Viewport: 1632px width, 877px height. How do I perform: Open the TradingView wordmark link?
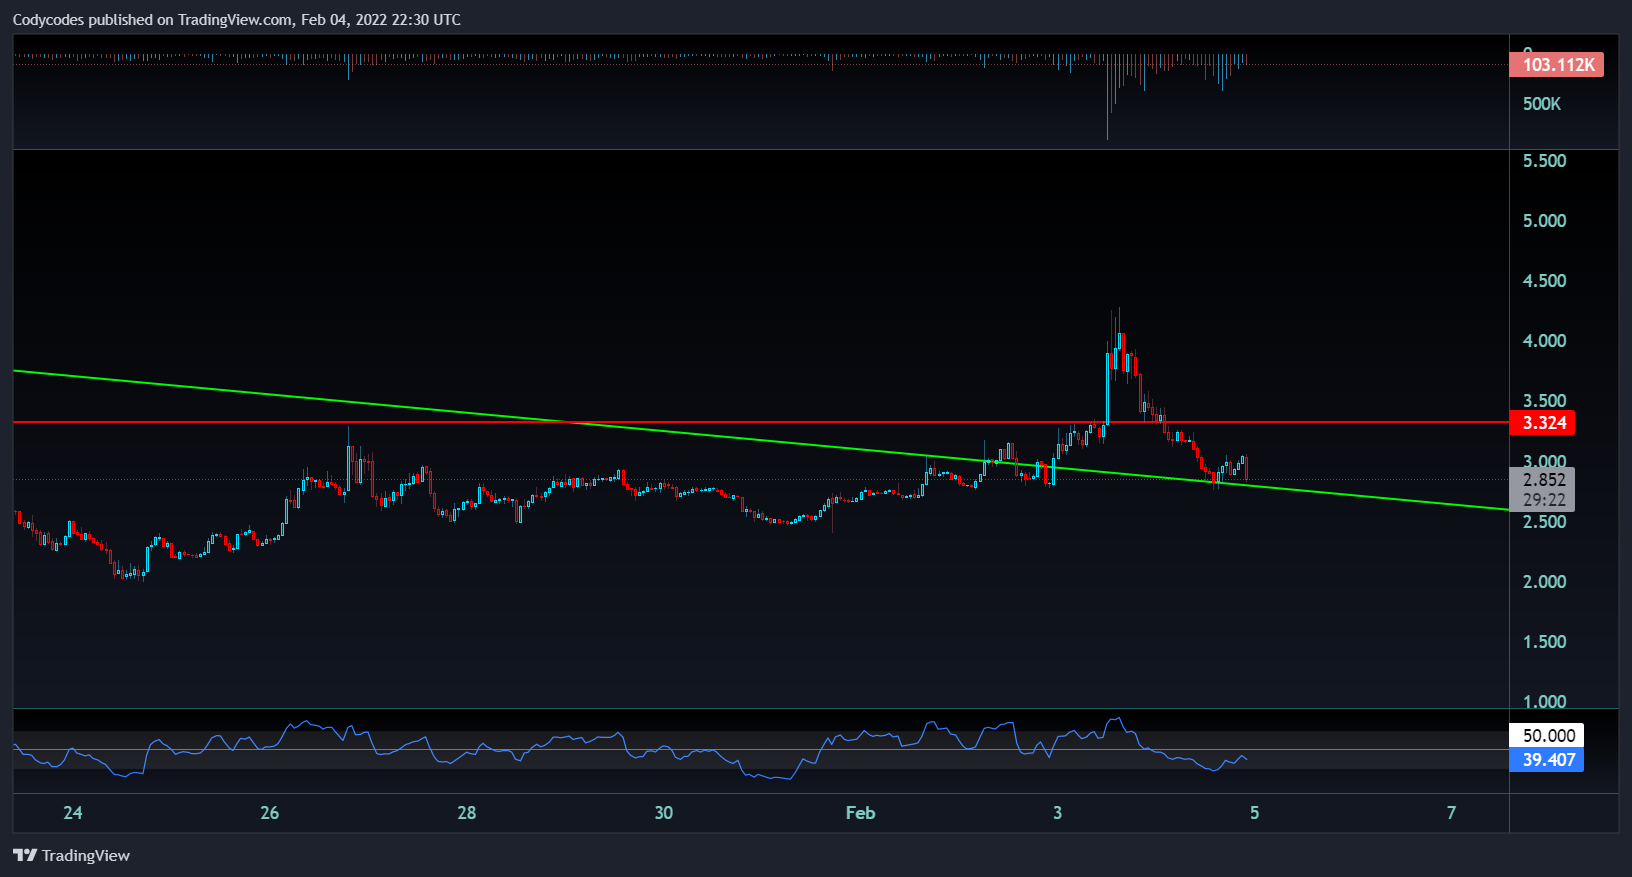point(86,855)
